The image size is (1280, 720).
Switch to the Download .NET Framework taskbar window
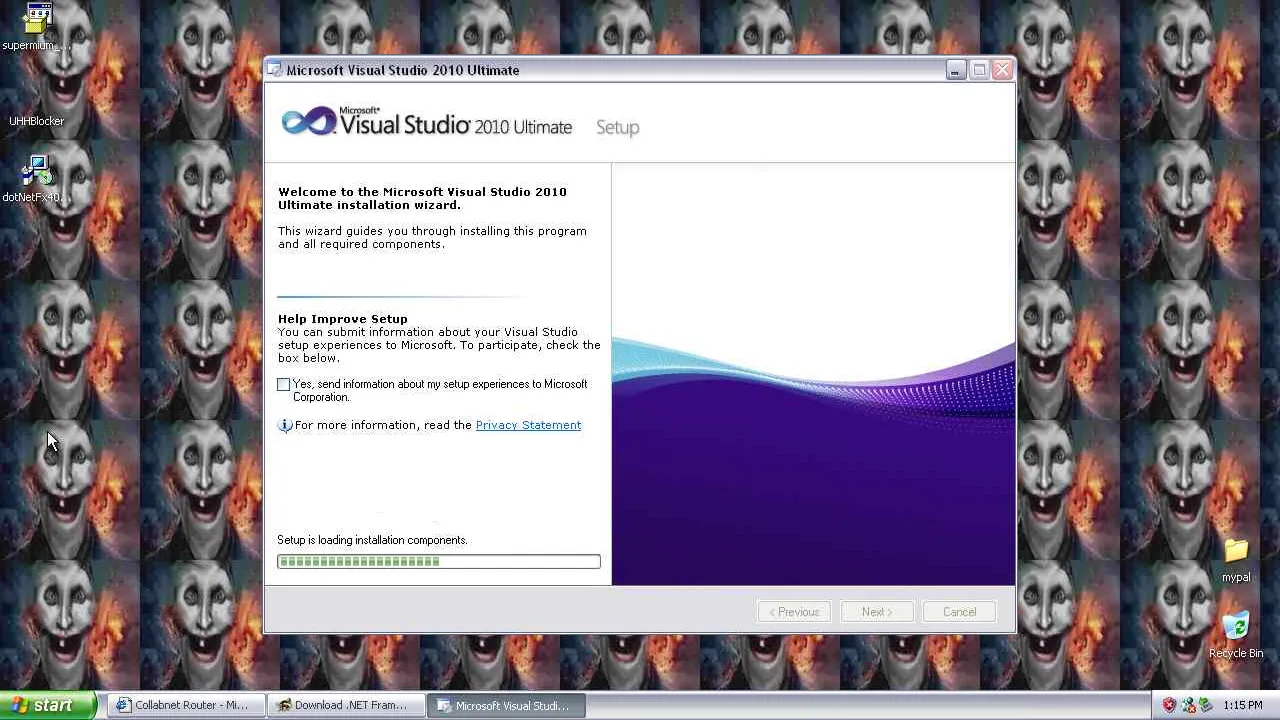pos(346,705)
